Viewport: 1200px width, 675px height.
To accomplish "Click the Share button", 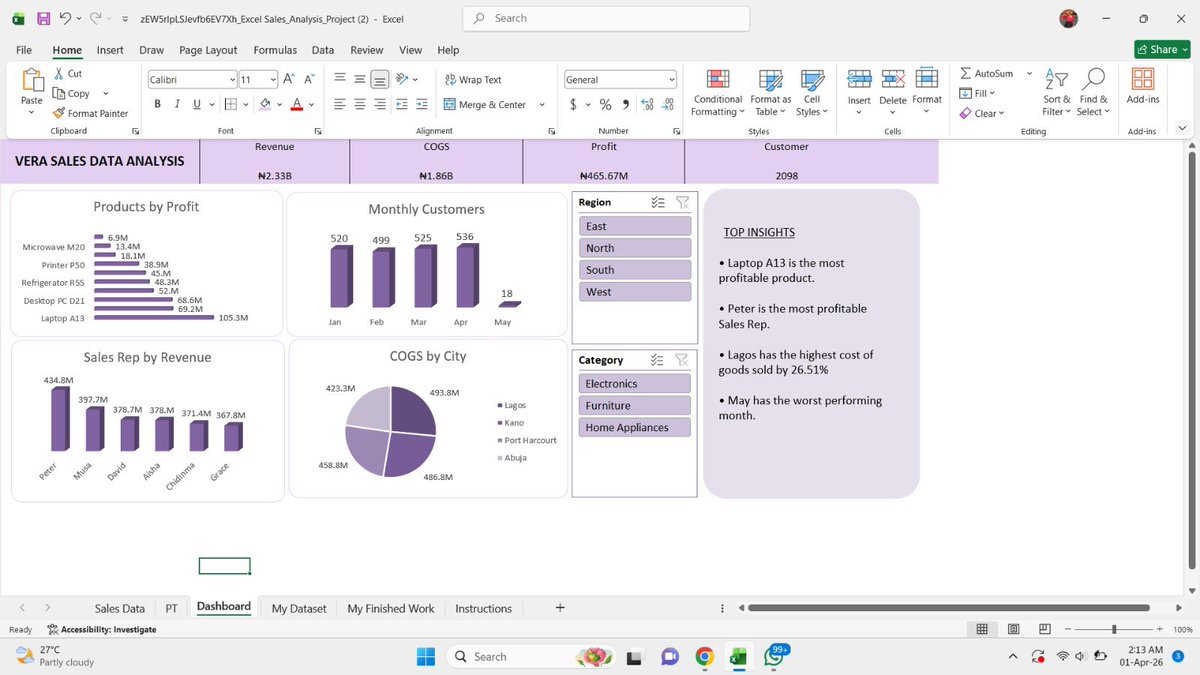I will click(x=1162, y=49).
